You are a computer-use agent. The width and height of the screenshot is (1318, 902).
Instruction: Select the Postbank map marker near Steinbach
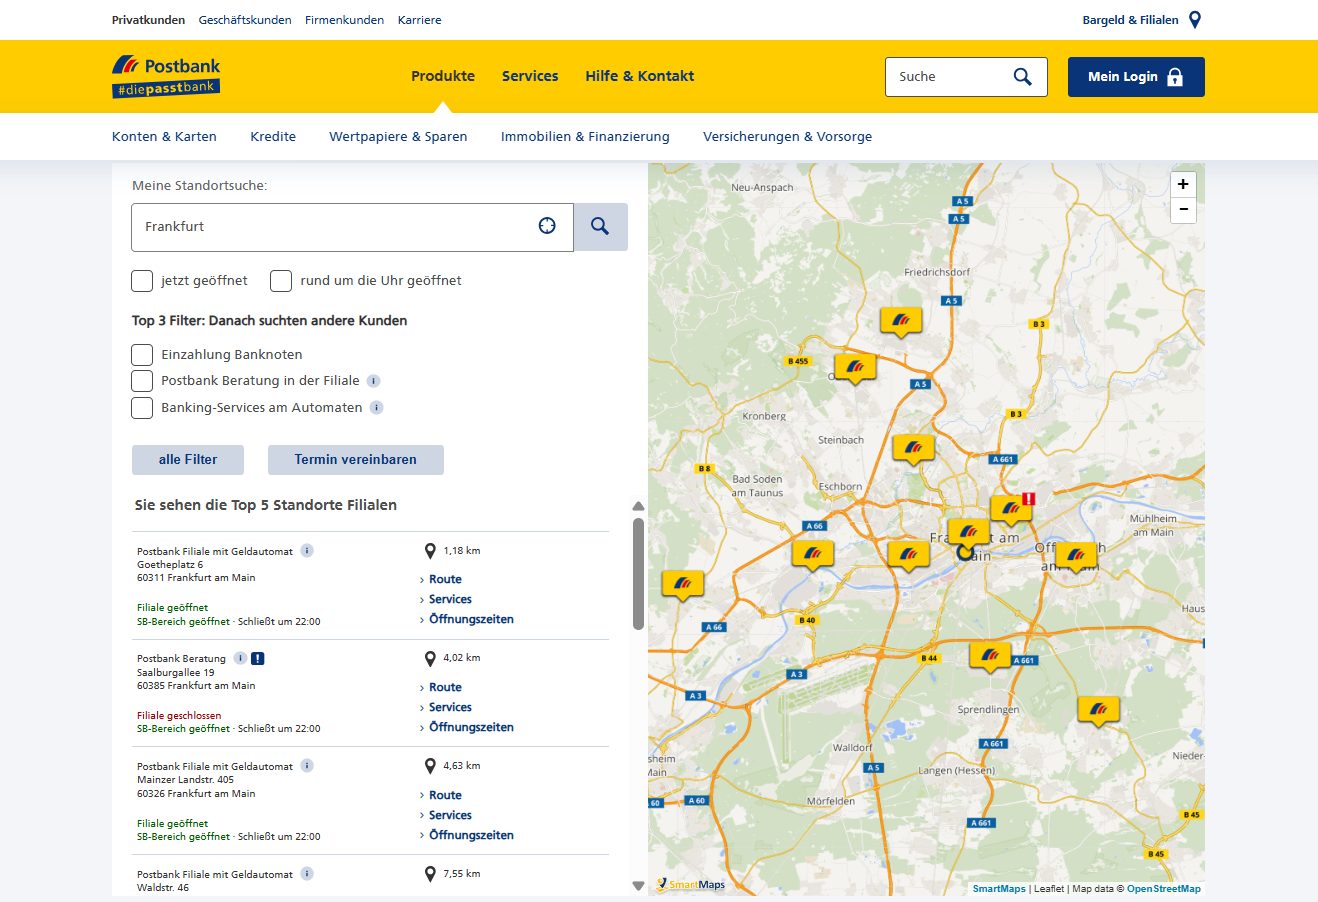coord(913,449)
